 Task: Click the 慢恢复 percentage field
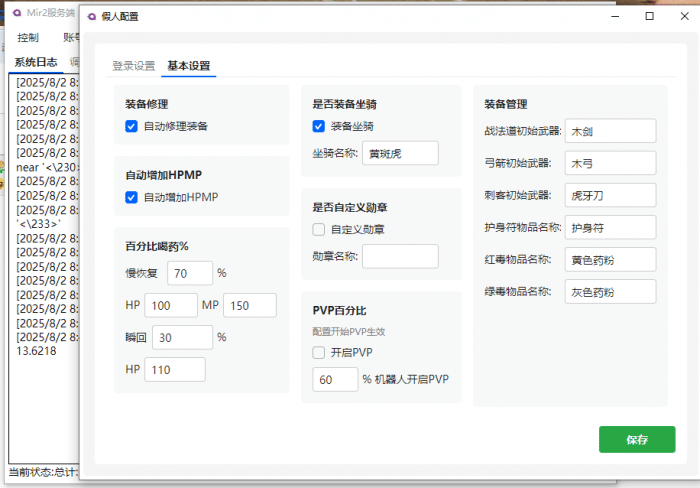coord(190,273)
